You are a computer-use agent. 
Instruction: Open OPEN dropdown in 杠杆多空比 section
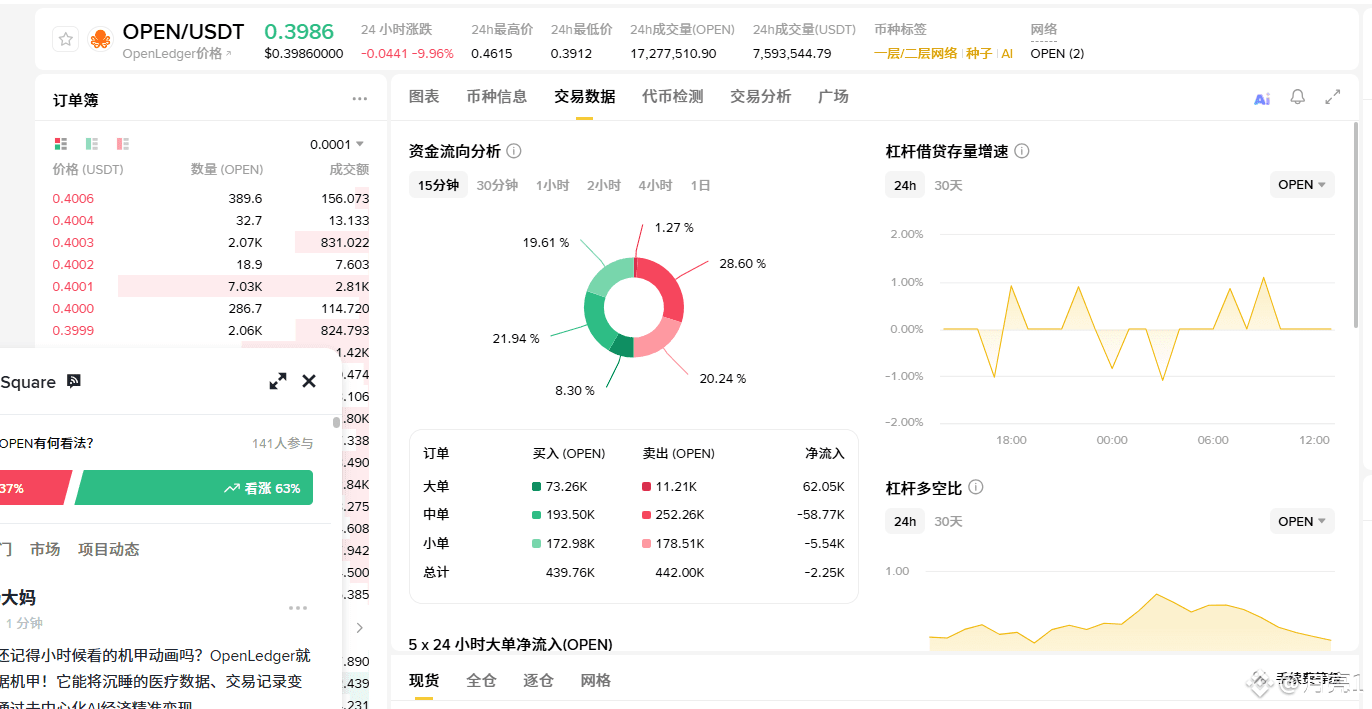coord(1302,521)
